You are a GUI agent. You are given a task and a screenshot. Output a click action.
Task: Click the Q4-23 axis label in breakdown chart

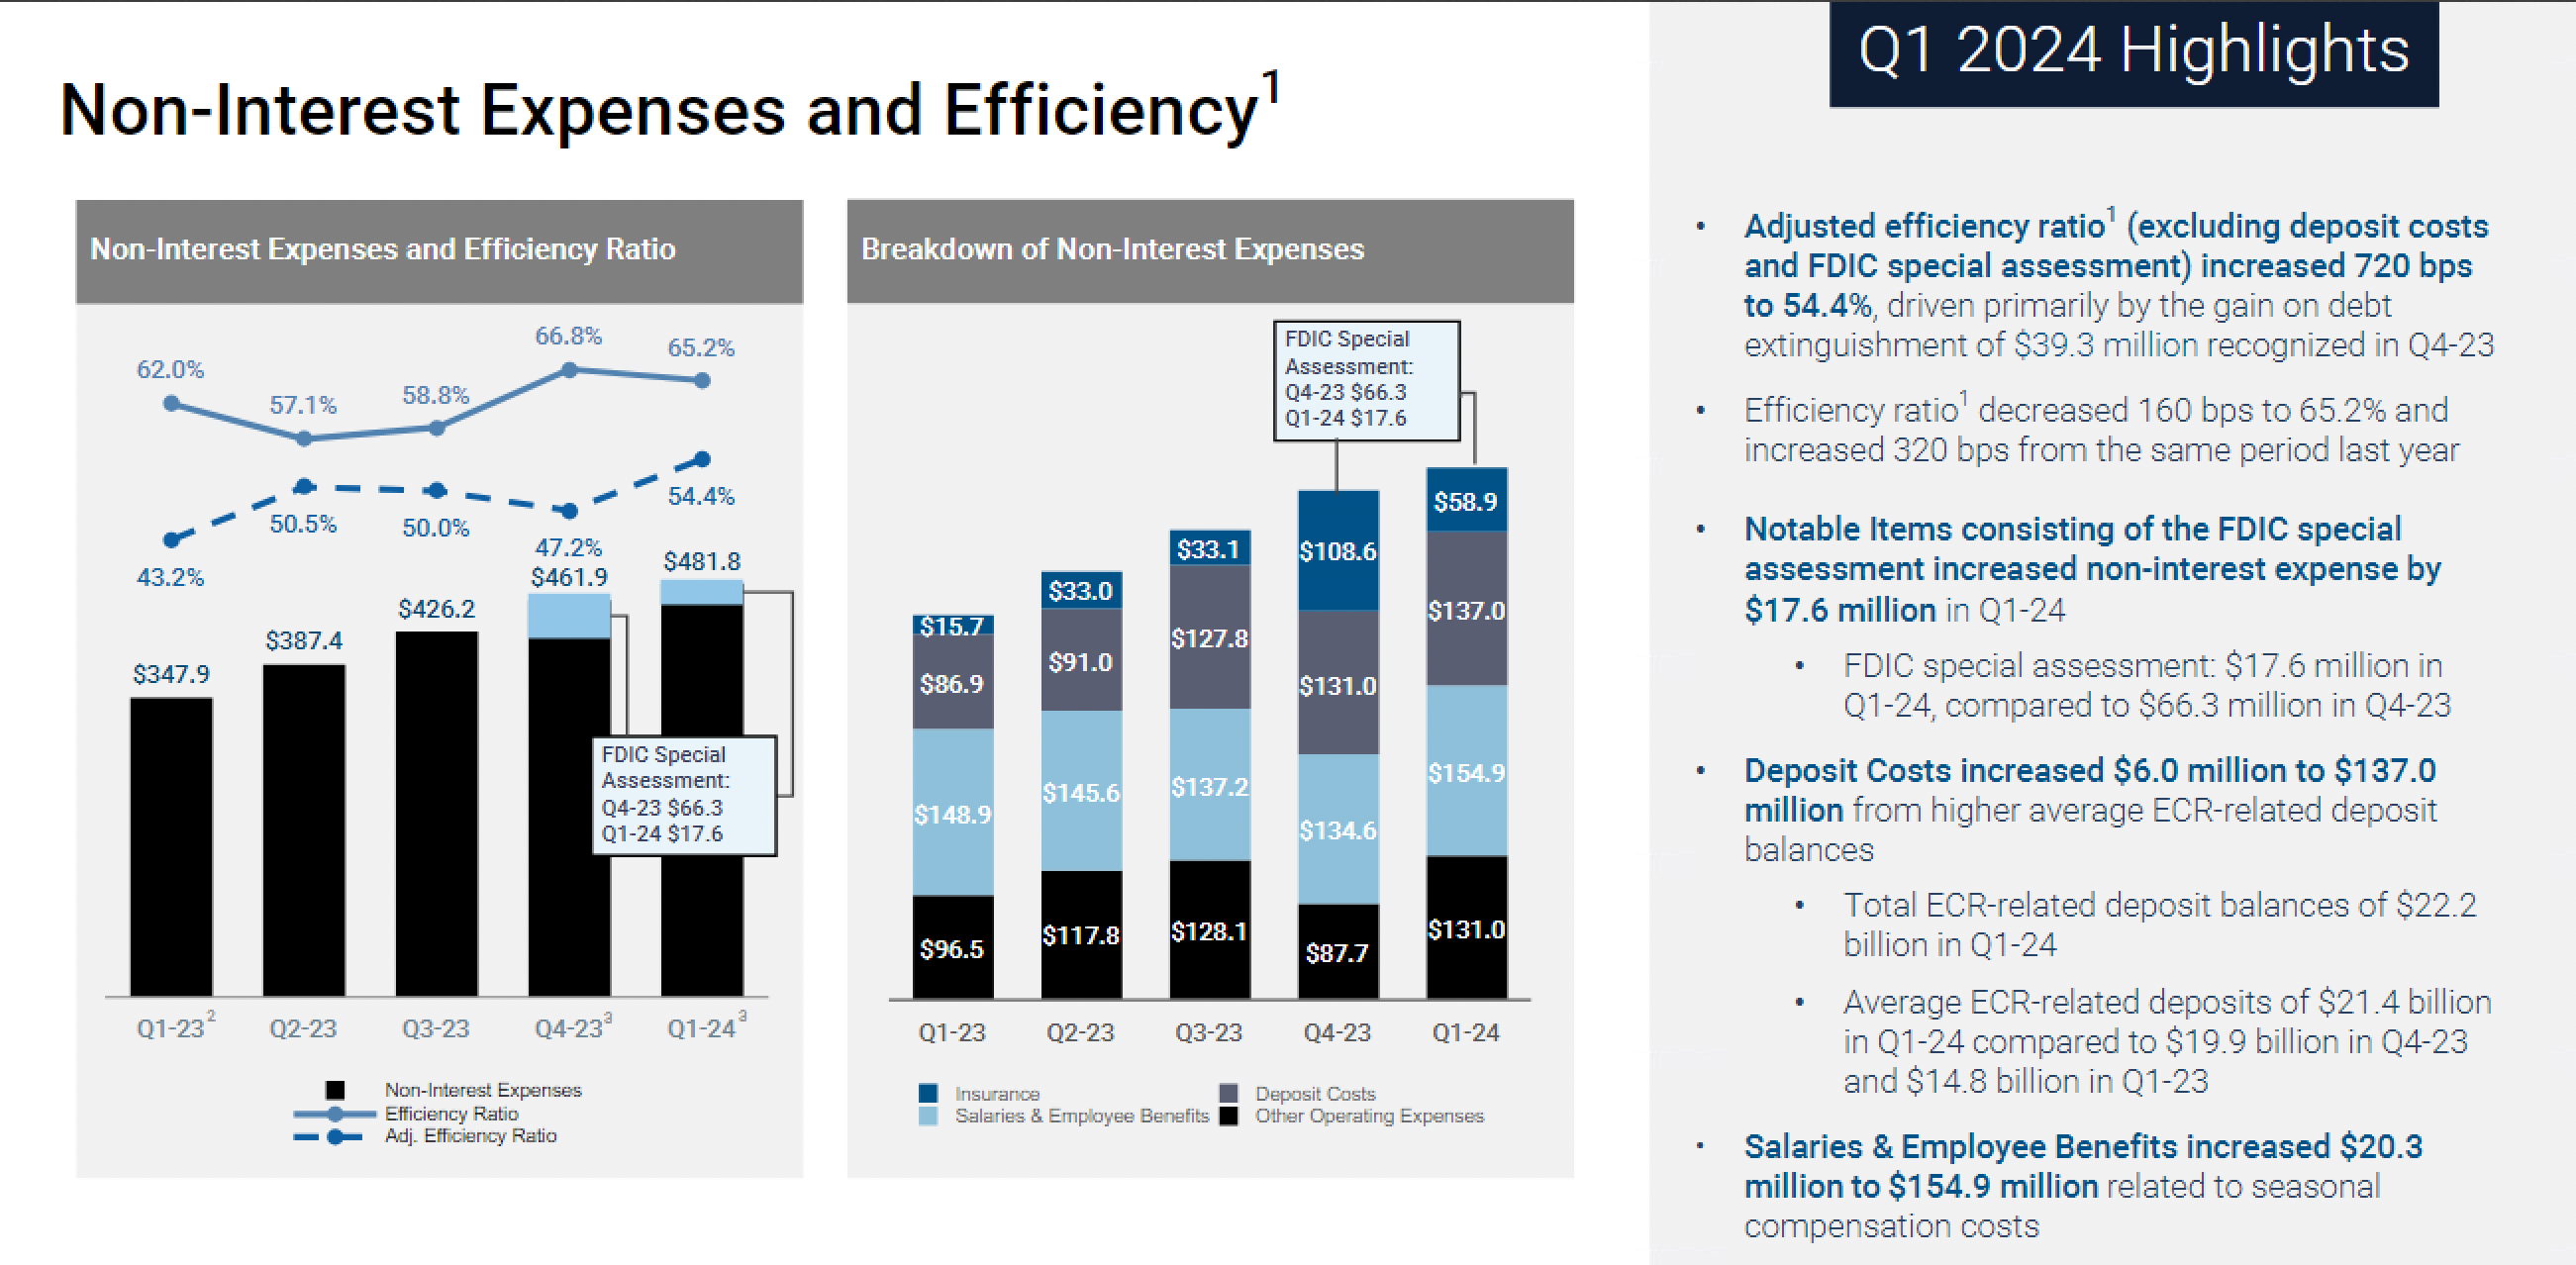pyautogui.click(x=1337, y=1032)
